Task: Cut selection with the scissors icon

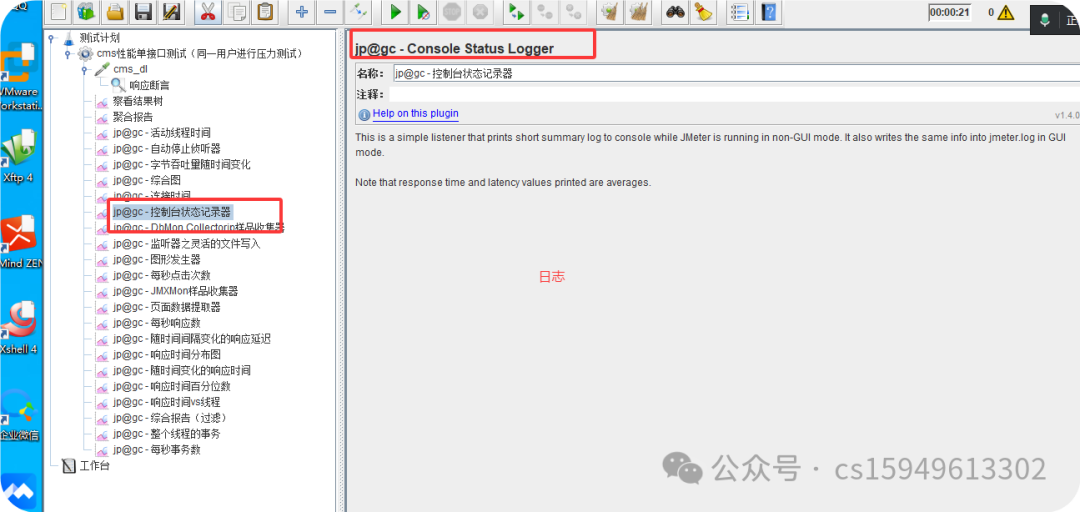Action: [207, 11]
